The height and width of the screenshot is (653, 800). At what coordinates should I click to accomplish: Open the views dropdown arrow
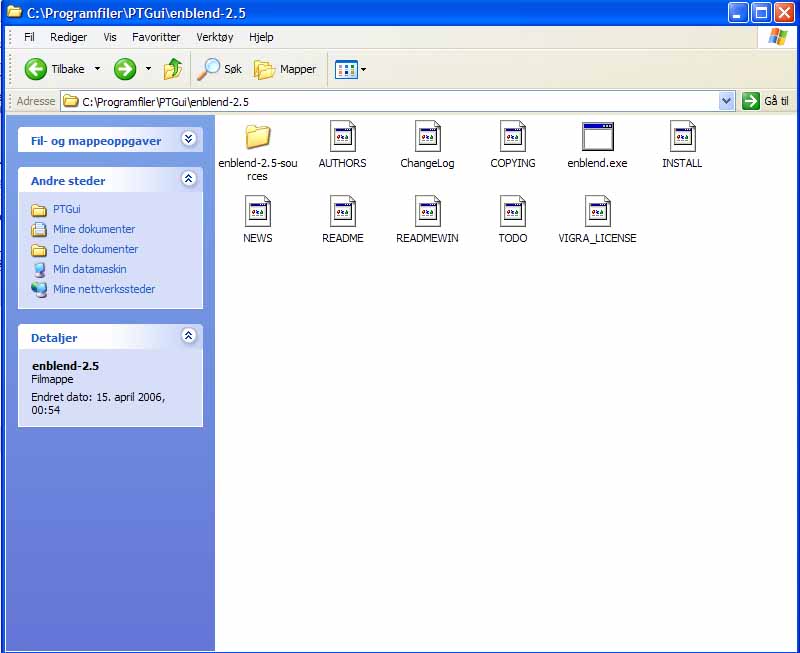(x=363, y=69)
